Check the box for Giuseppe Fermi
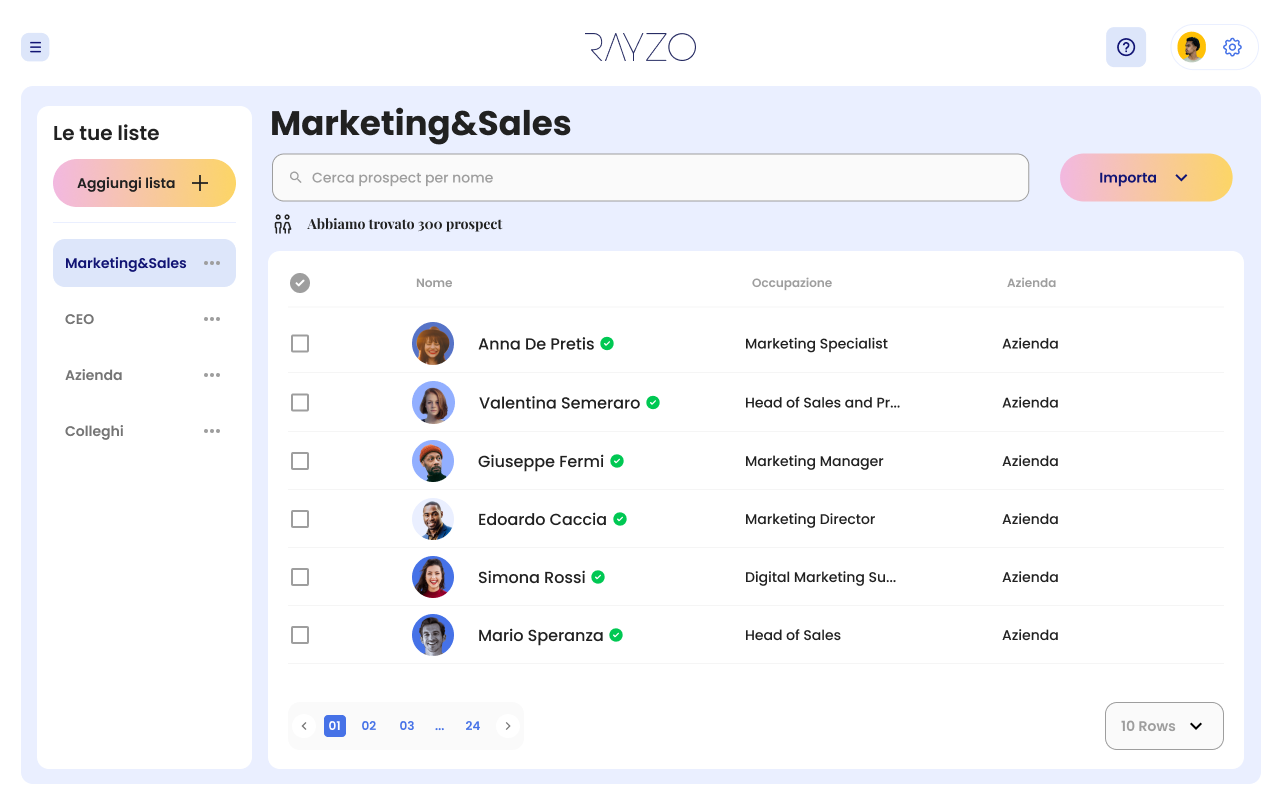Image resolution: width=1280 pixels, height=800 pixels. click(300, 461)
